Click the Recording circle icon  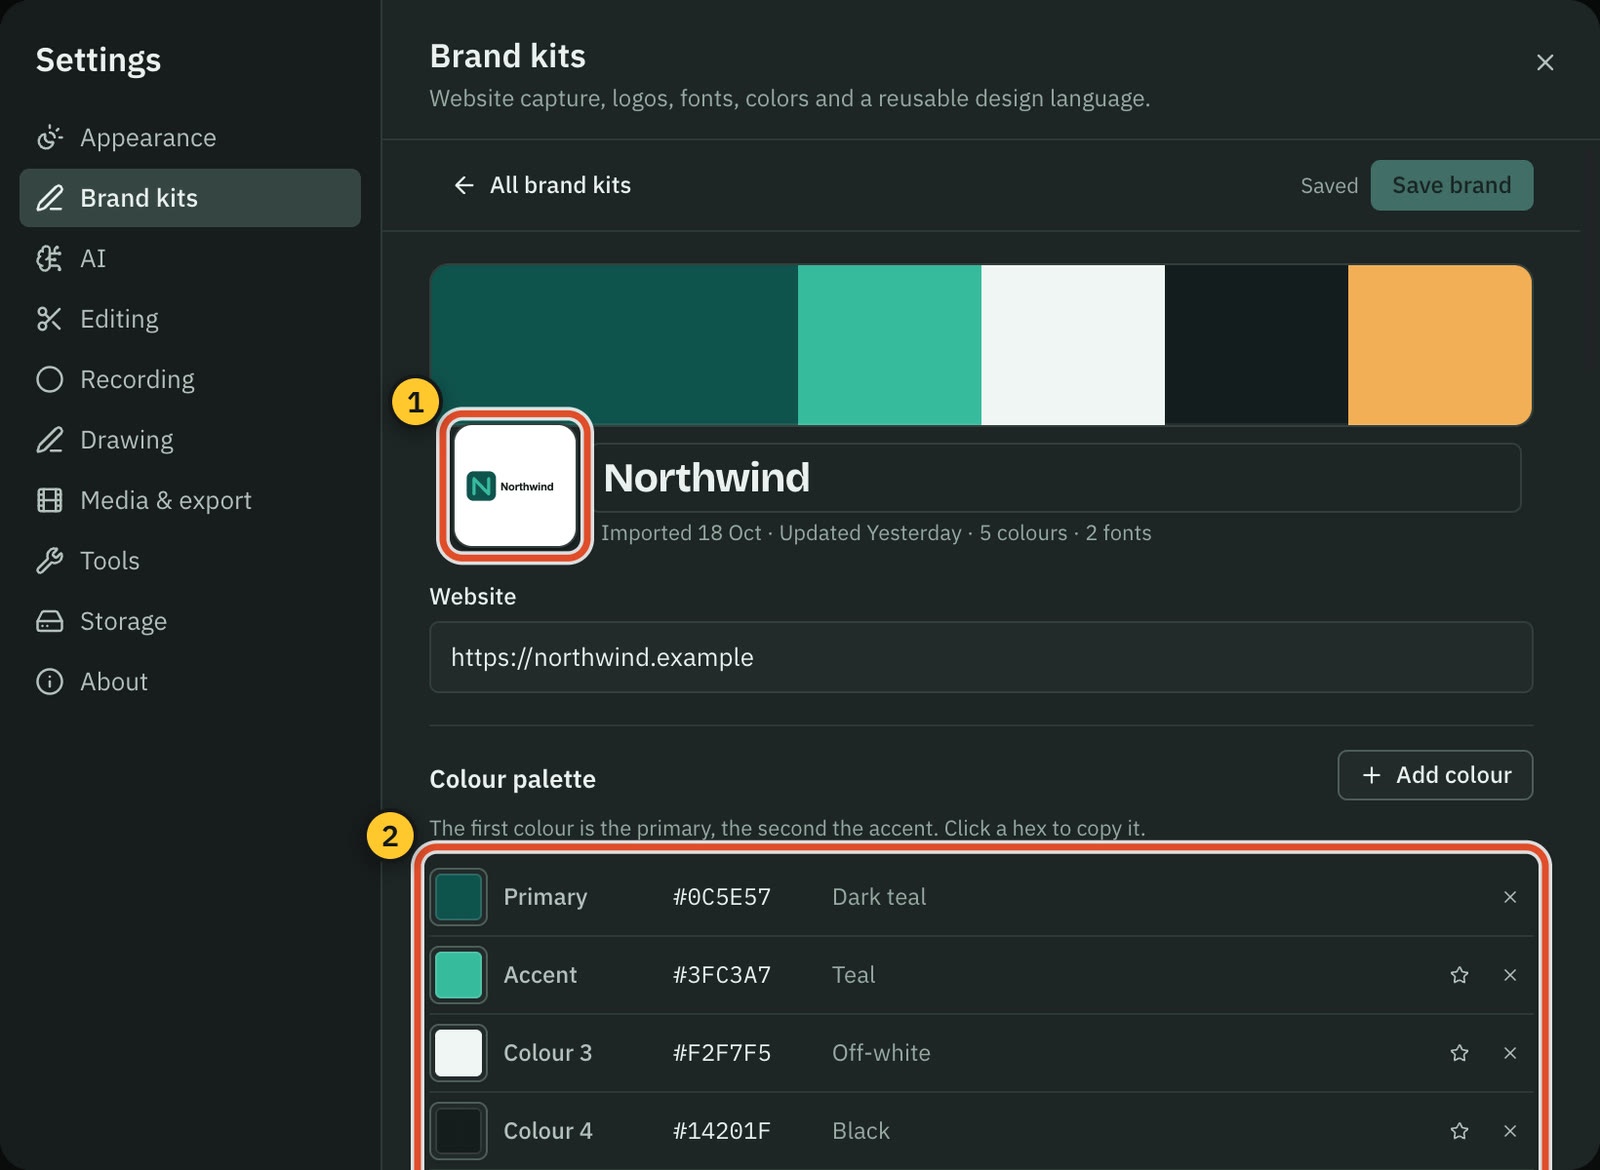(50, 379)
